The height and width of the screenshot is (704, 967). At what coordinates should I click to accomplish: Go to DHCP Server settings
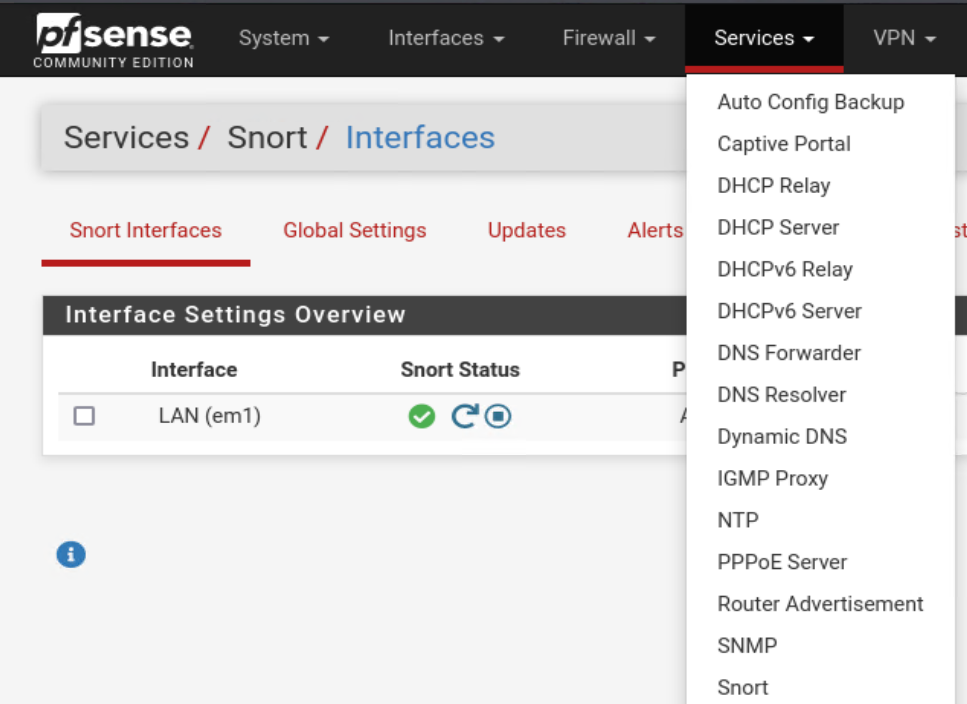[778, 227]
